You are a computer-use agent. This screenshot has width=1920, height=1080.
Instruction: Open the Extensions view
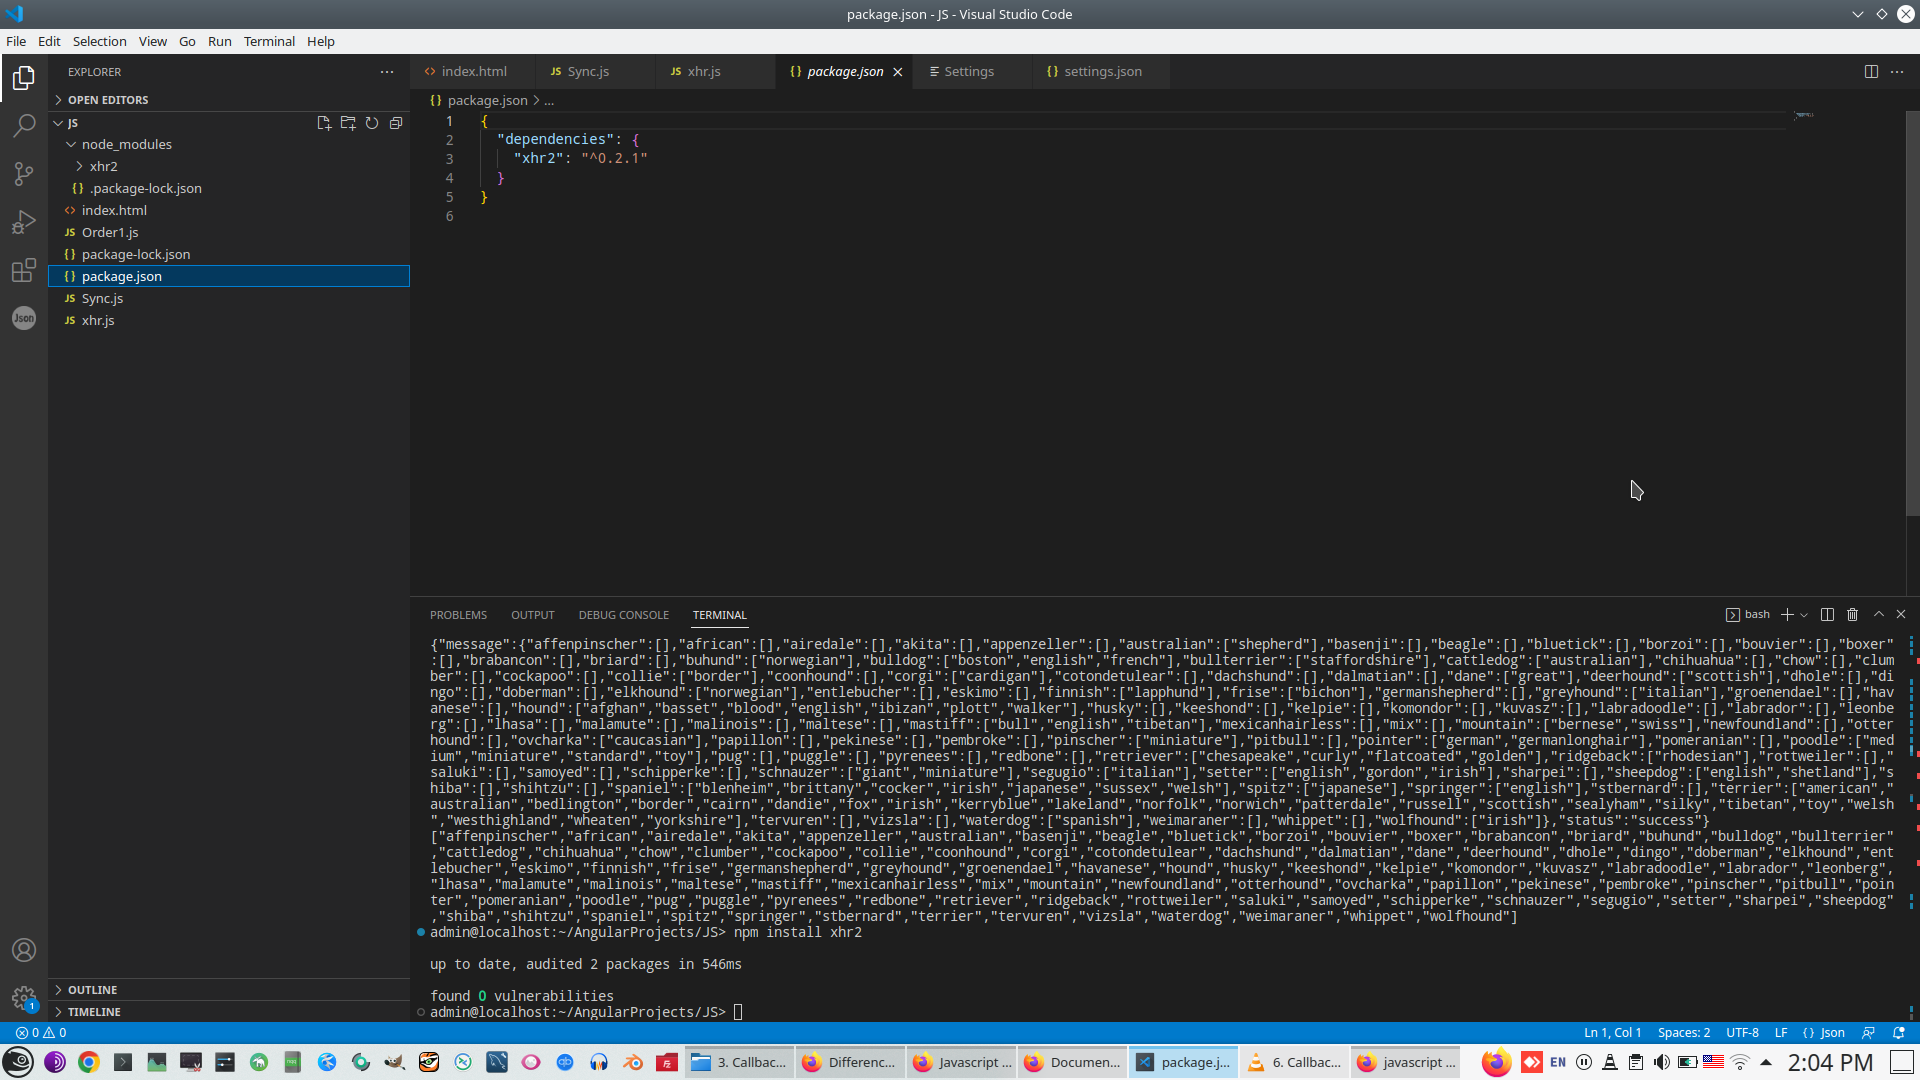[x=24, y=270]
